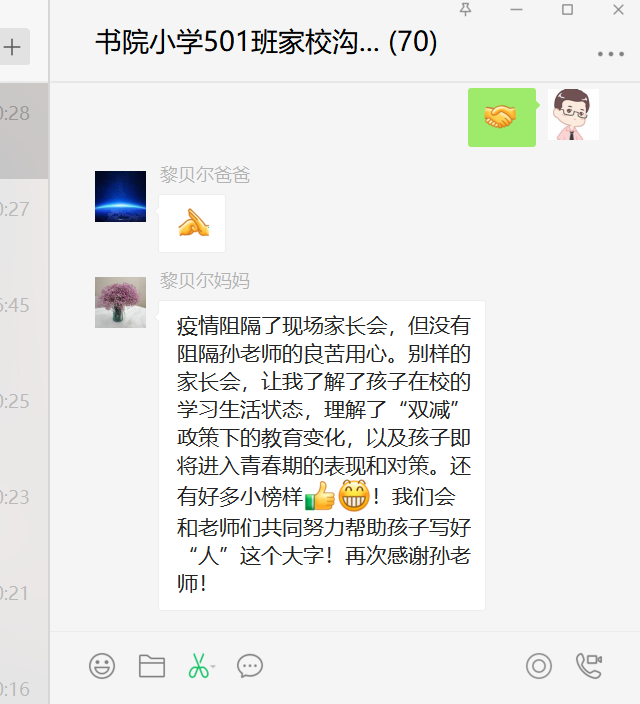640x704 pixels.
Task: Open chat history speech bubble icon
Action: (x=250, y=665)
